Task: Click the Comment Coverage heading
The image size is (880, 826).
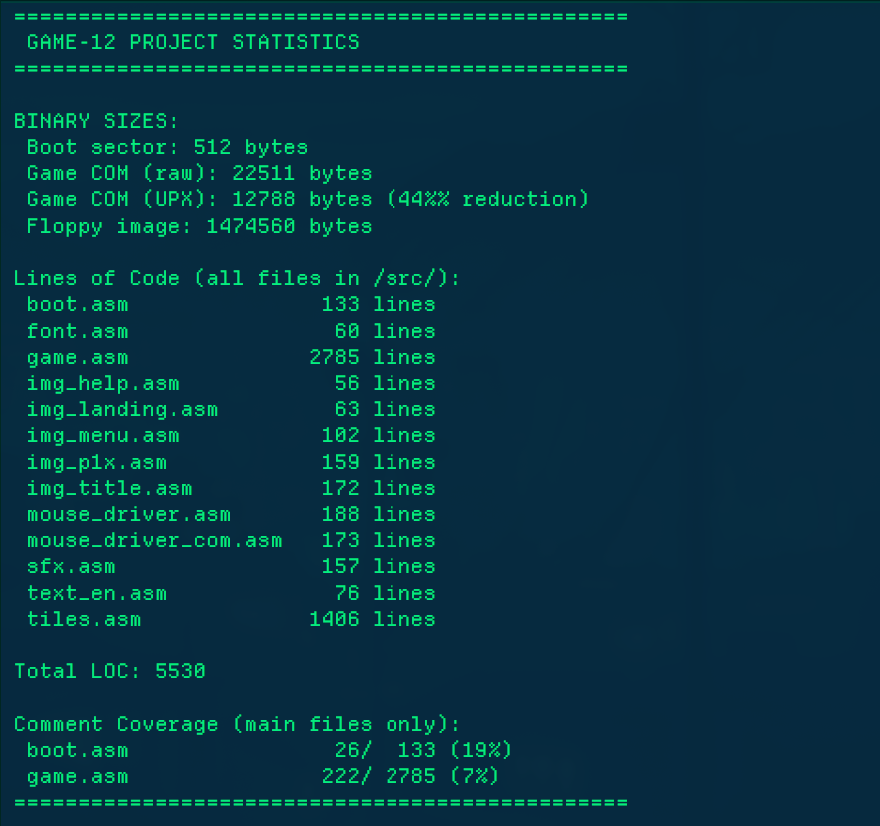Action: tap(237, 724)
